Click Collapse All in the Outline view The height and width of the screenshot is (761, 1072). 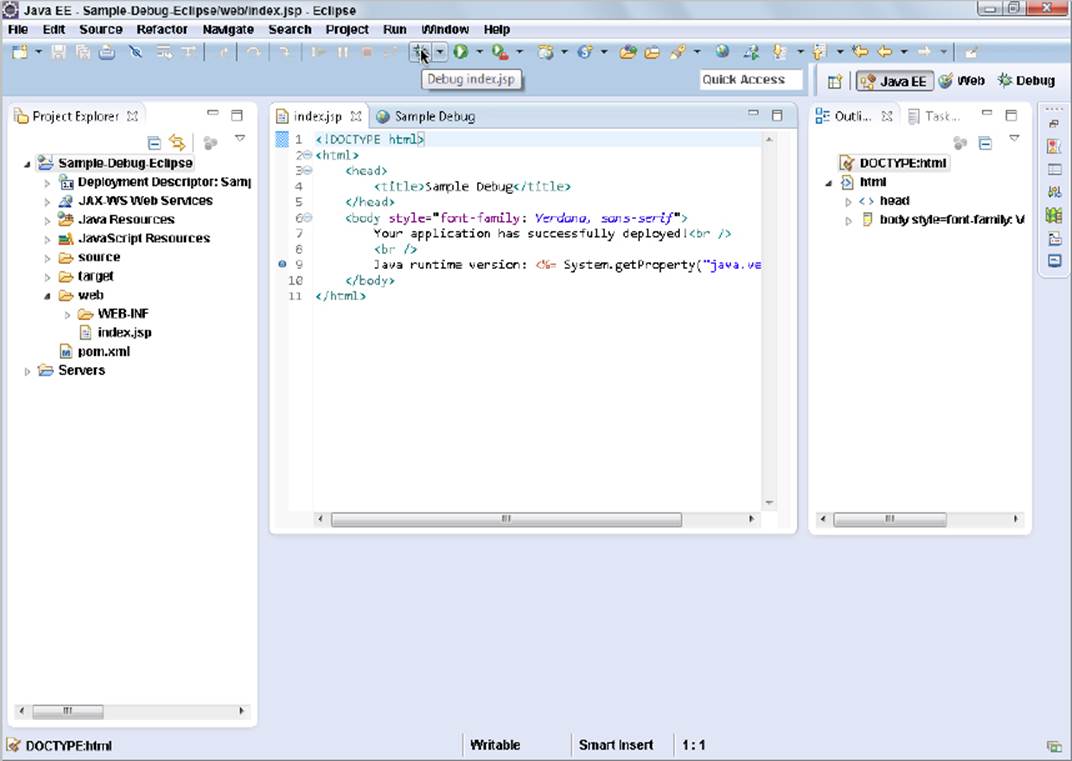click(985, 143)
